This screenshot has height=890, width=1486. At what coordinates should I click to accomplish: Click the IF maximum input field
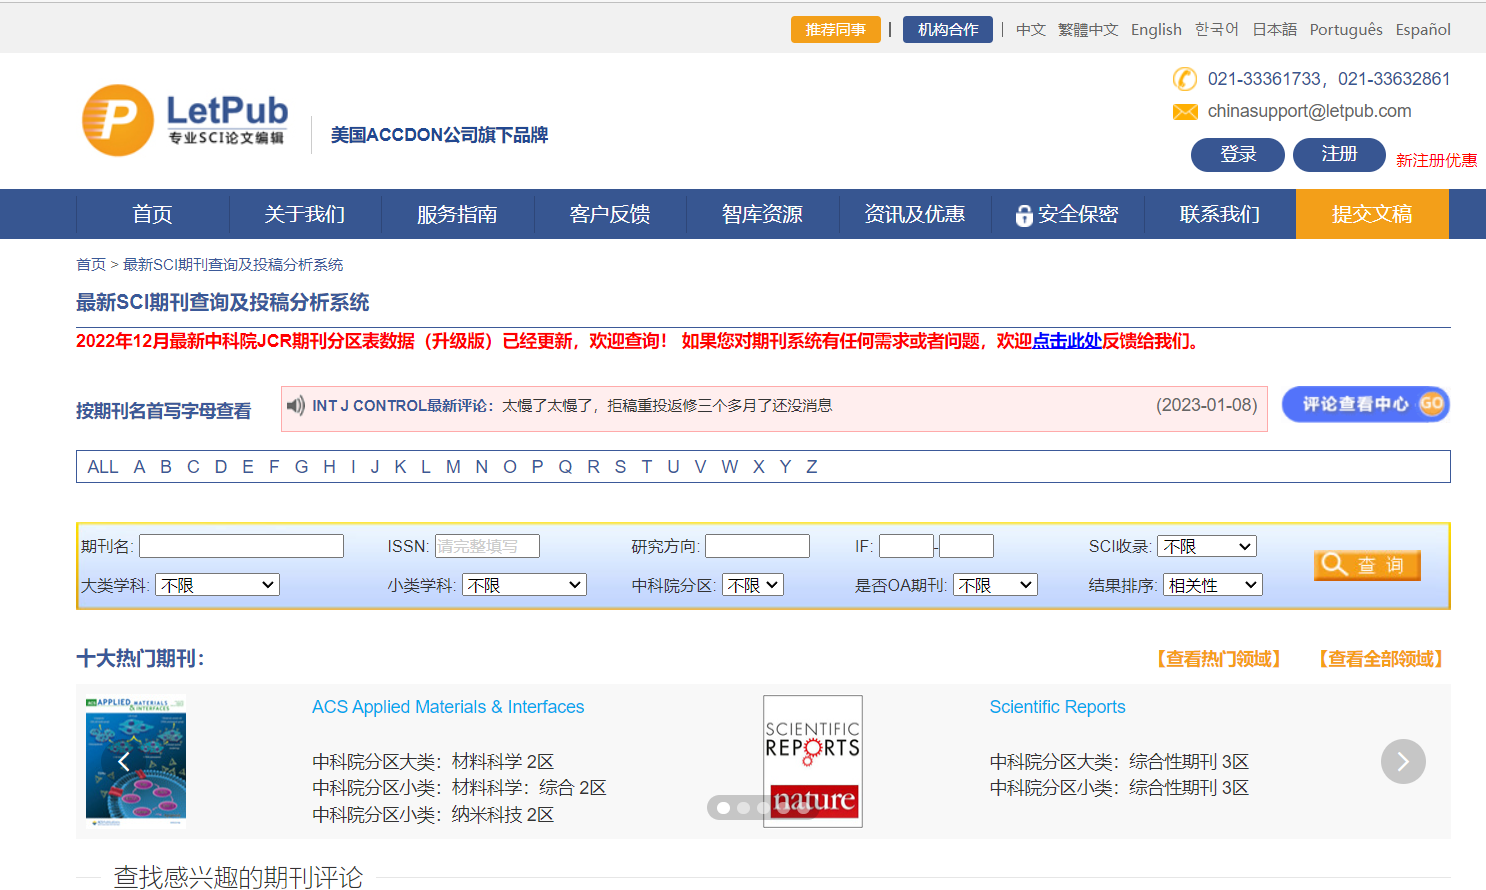(x=966, y=546)
